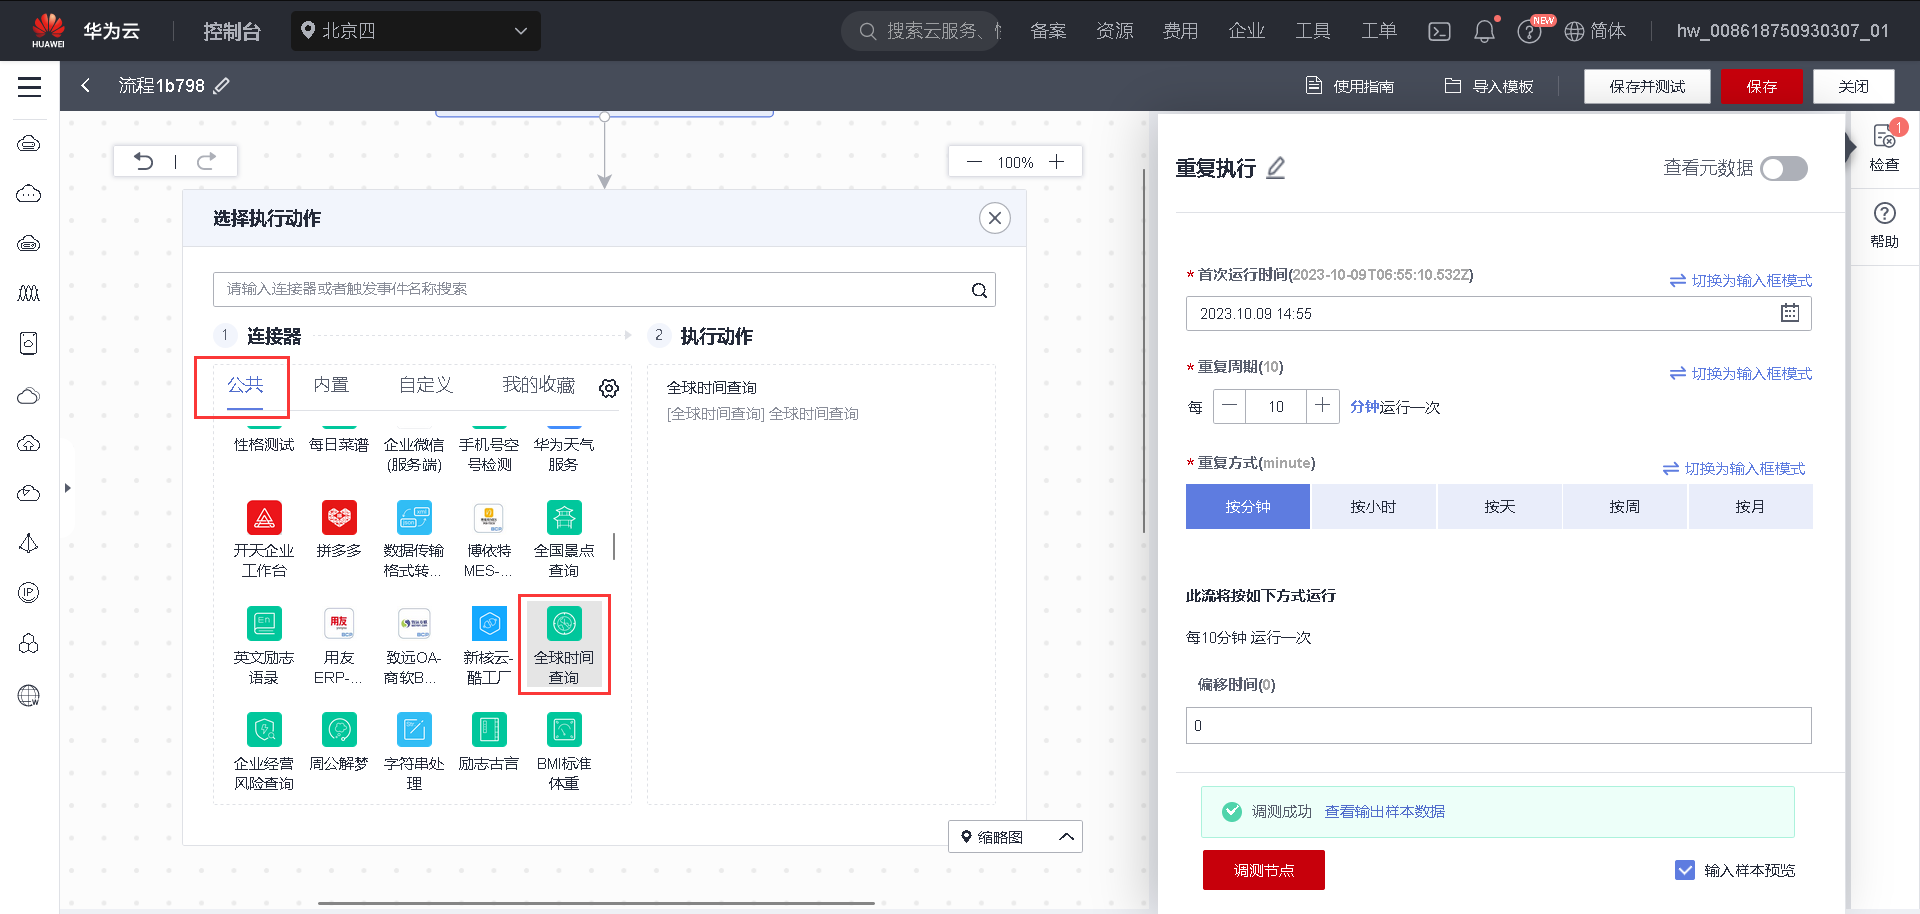Select the 全球时间查询 connector icon
1920x914 pixels.
pyautogui.click(x=565, y=622)
